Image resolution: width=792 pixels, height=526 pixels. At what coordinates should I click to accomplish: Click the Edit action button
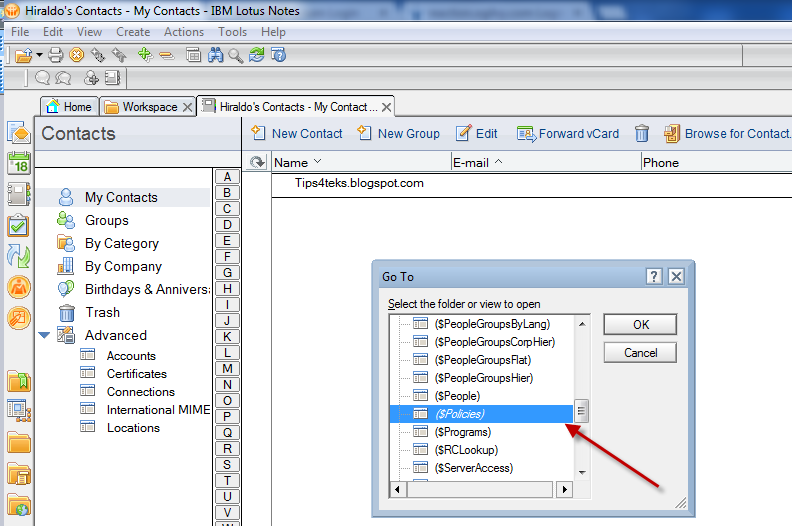pyautogui.click(x=477, y=133)
